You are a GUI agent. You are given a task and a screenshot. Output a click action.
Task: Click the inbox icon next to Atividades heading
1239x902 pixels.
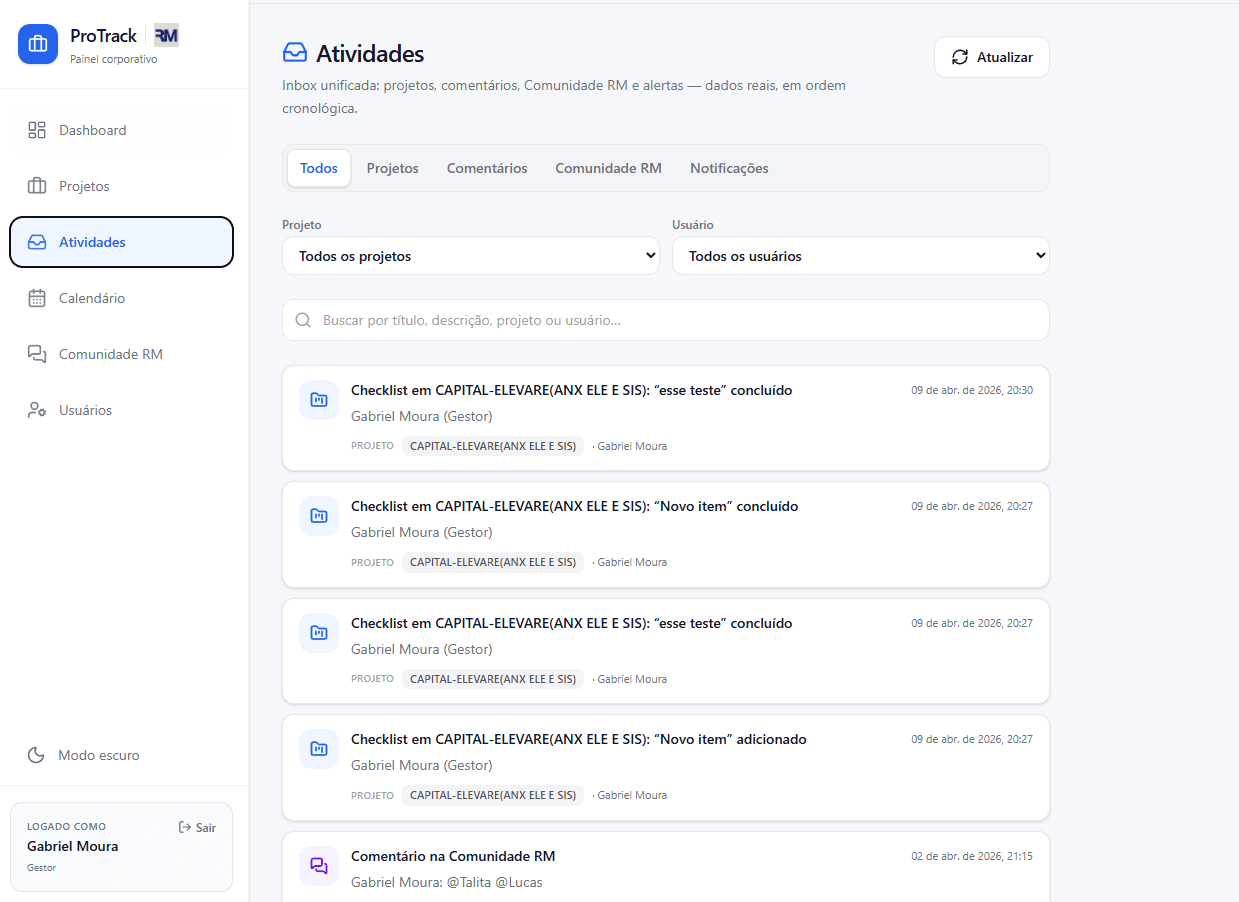[294, 53]
